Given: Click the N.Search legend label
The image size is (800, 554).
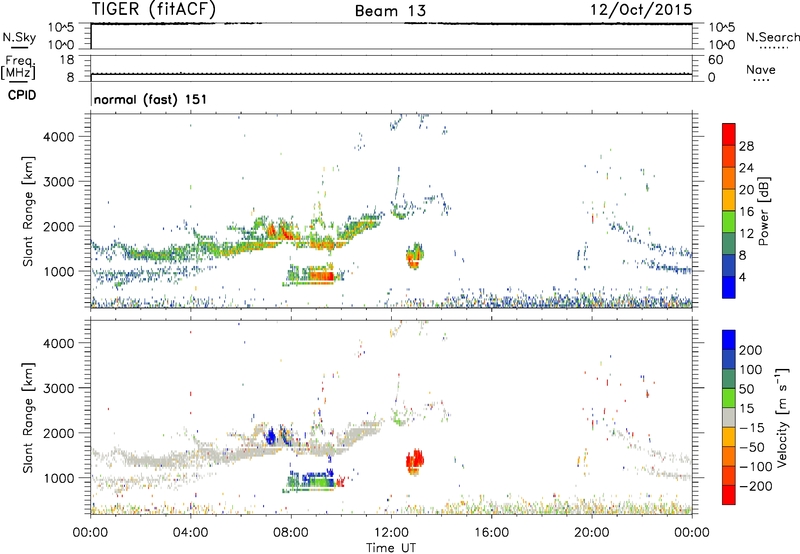Looking at the screenshot, I should coord(772,37).
